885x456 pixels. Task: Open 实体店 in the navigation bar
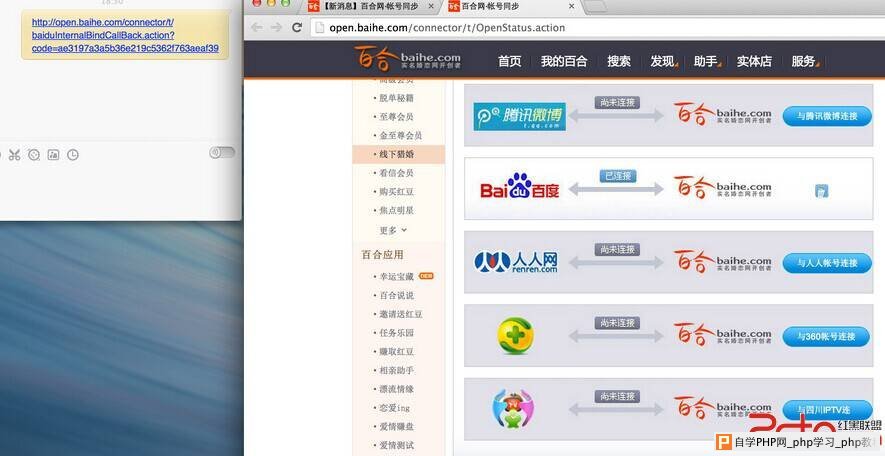pyautogui.click(x=754, y=61)
